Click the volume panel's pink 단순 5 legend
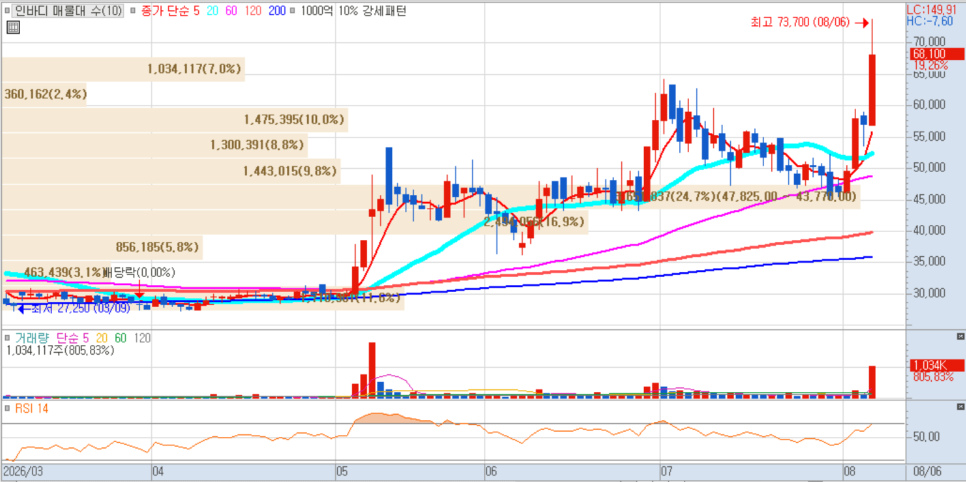The image size is (966, 482). (x=73, y=338)
